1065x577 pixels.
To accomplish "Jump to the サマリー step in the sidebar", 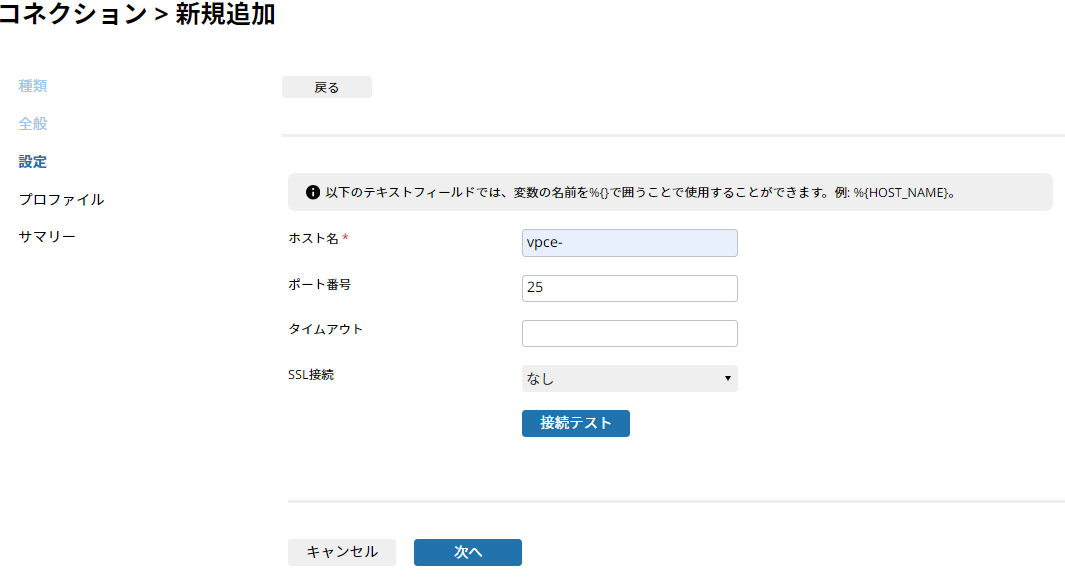I will tap(47, 238).
